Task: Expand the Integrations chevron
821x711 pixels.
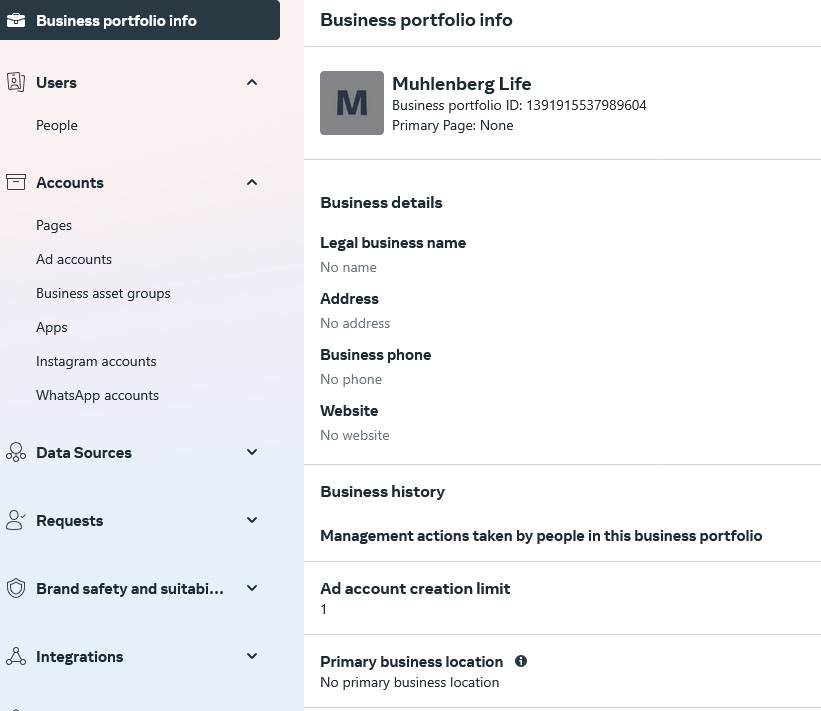Action: click(x=252, y=656)
